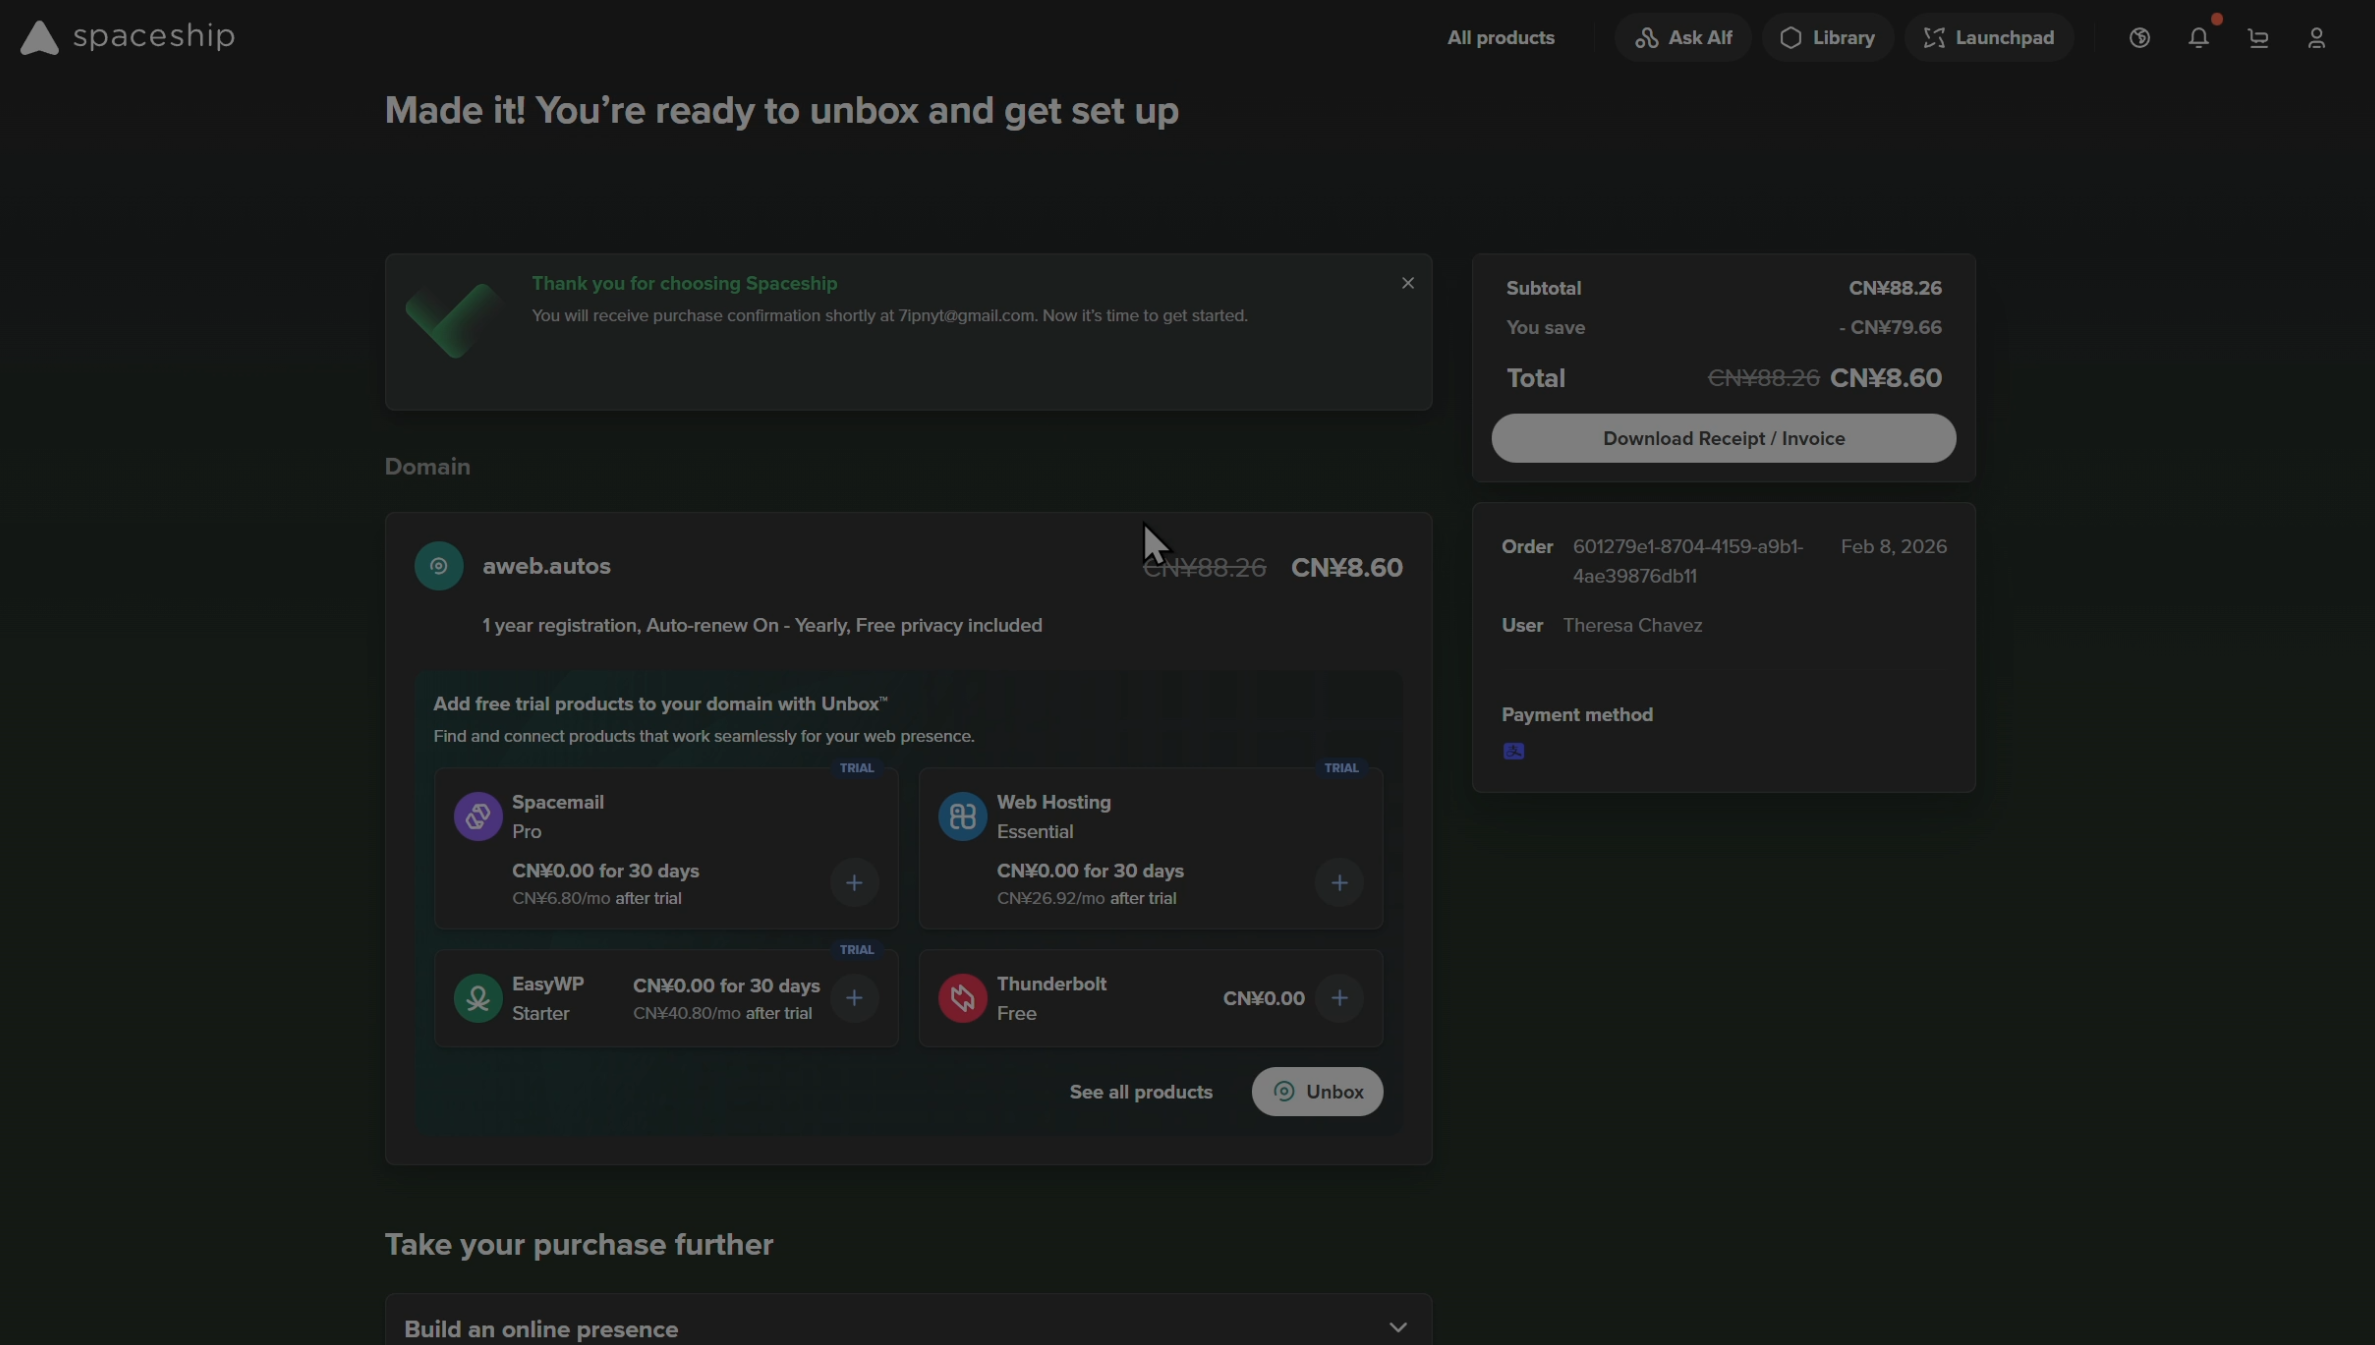Dismiss the thank you banner
This screenshot has width=2375, height=1345.
pos(1407,283)
